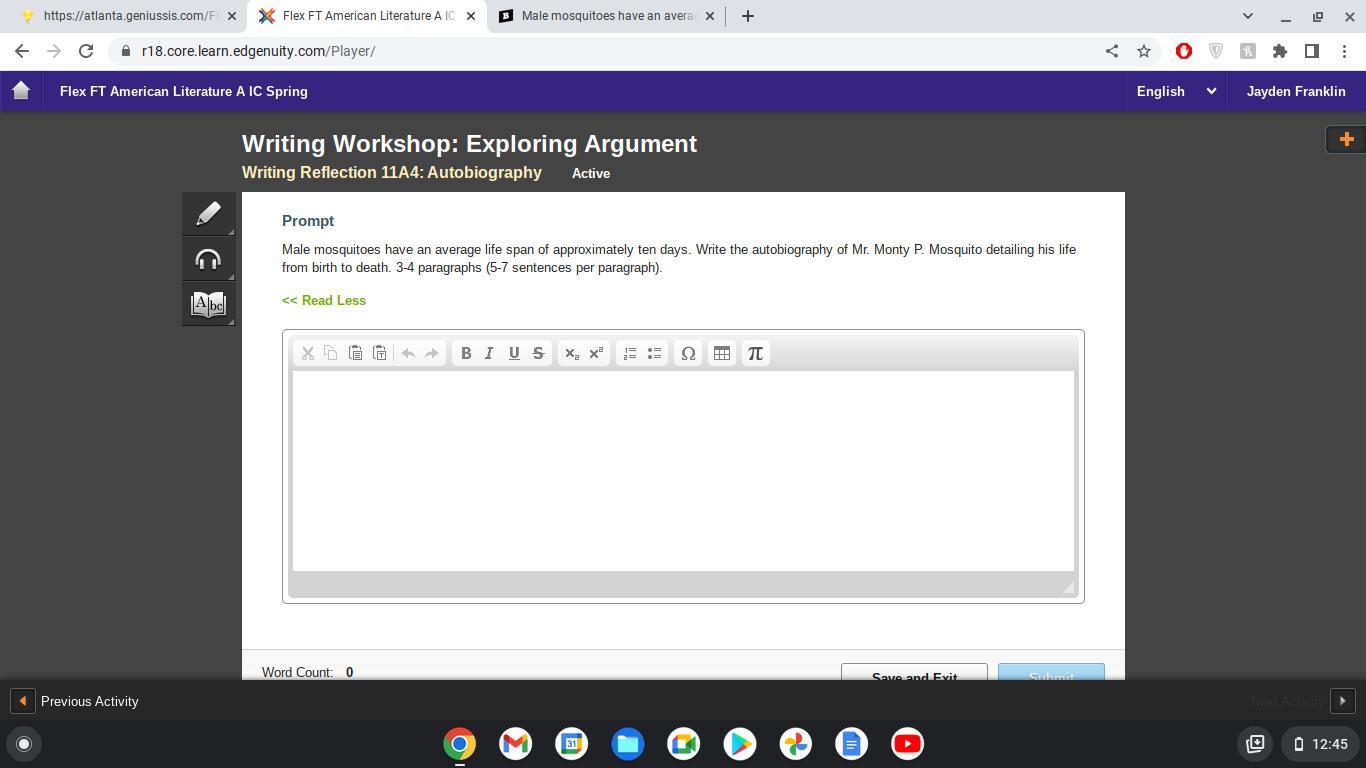Screen dimensions: 1366x768
Task: Open the Abc dictionary tool
Action: click(208, 304)
